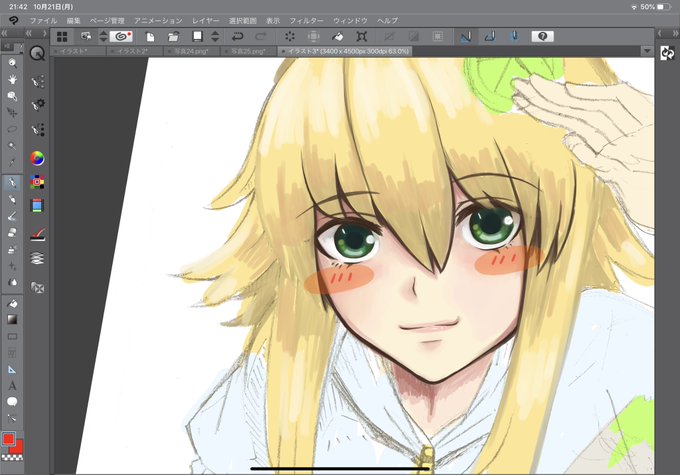The height and width of the screenshot is (475, 680).
Task: Expand options arrows beside Clip Studio icon
Action: coord(103,36)
